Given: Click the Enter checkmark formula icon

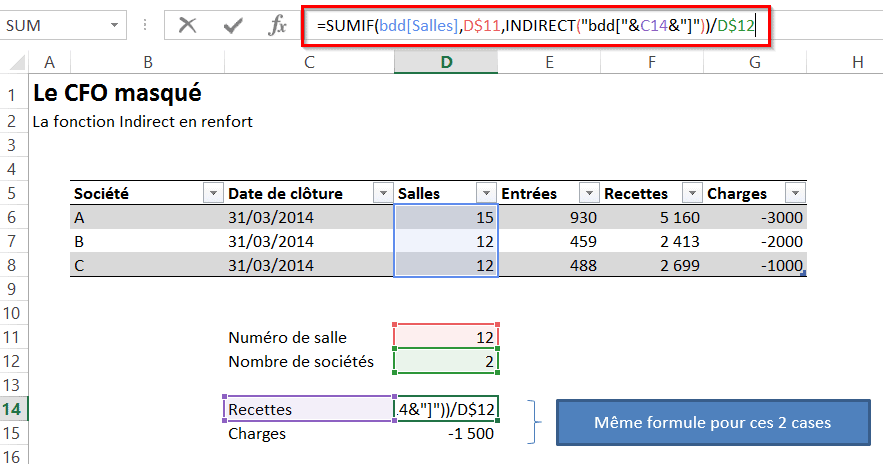Looking at the screenshot, I should 233,25.
